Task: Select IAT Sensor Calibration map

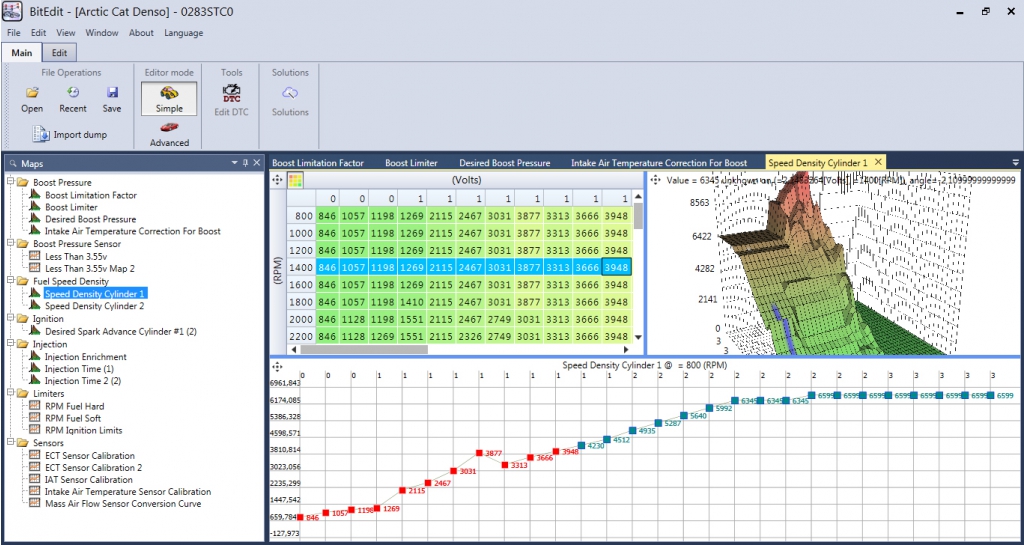Action: tap(89, 480)
